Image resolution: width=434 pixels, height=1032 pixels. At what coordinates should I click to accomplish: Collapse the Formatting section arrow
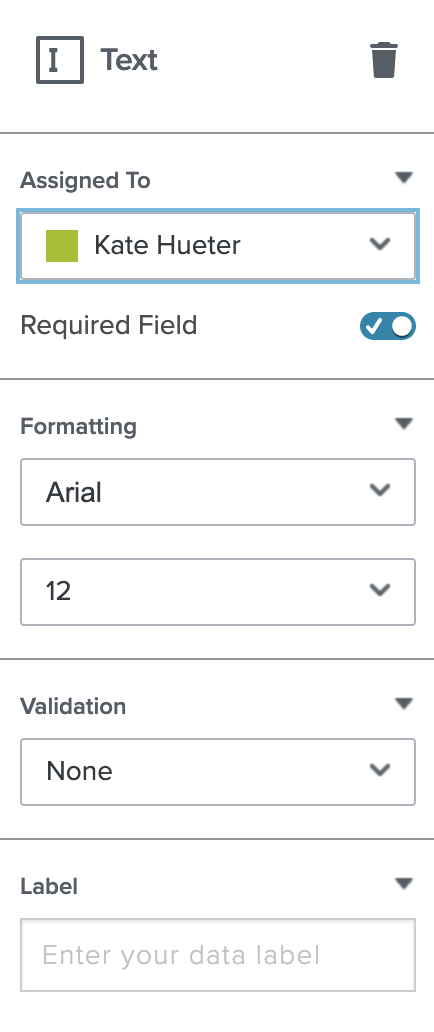[x=404, y=423]
